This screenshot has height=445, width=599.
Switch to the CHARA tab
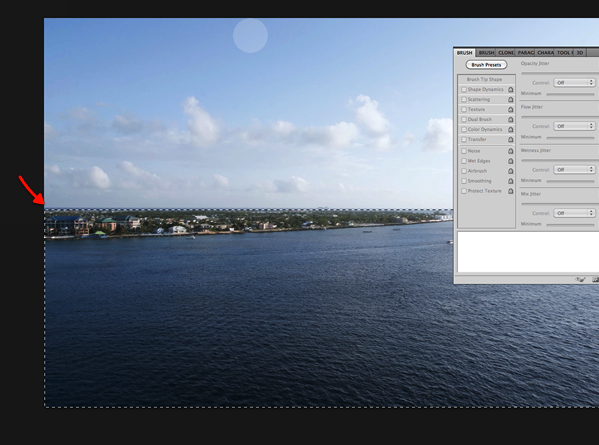545,53
